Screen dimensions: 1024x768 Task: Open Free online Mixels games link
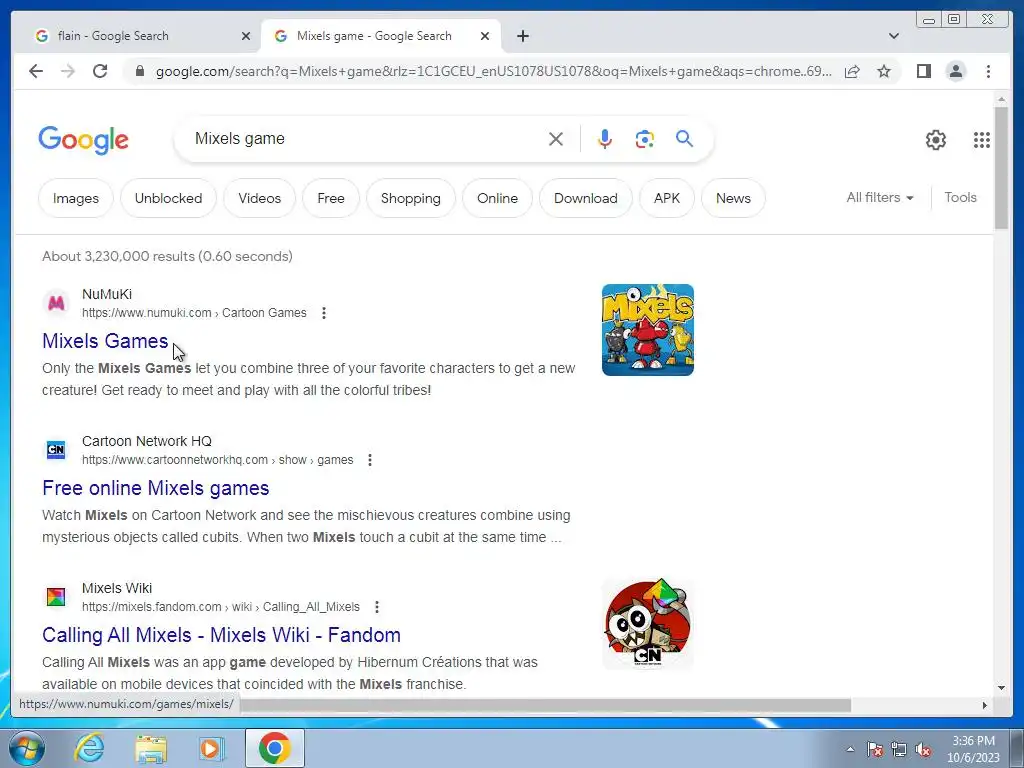point(155,488)
